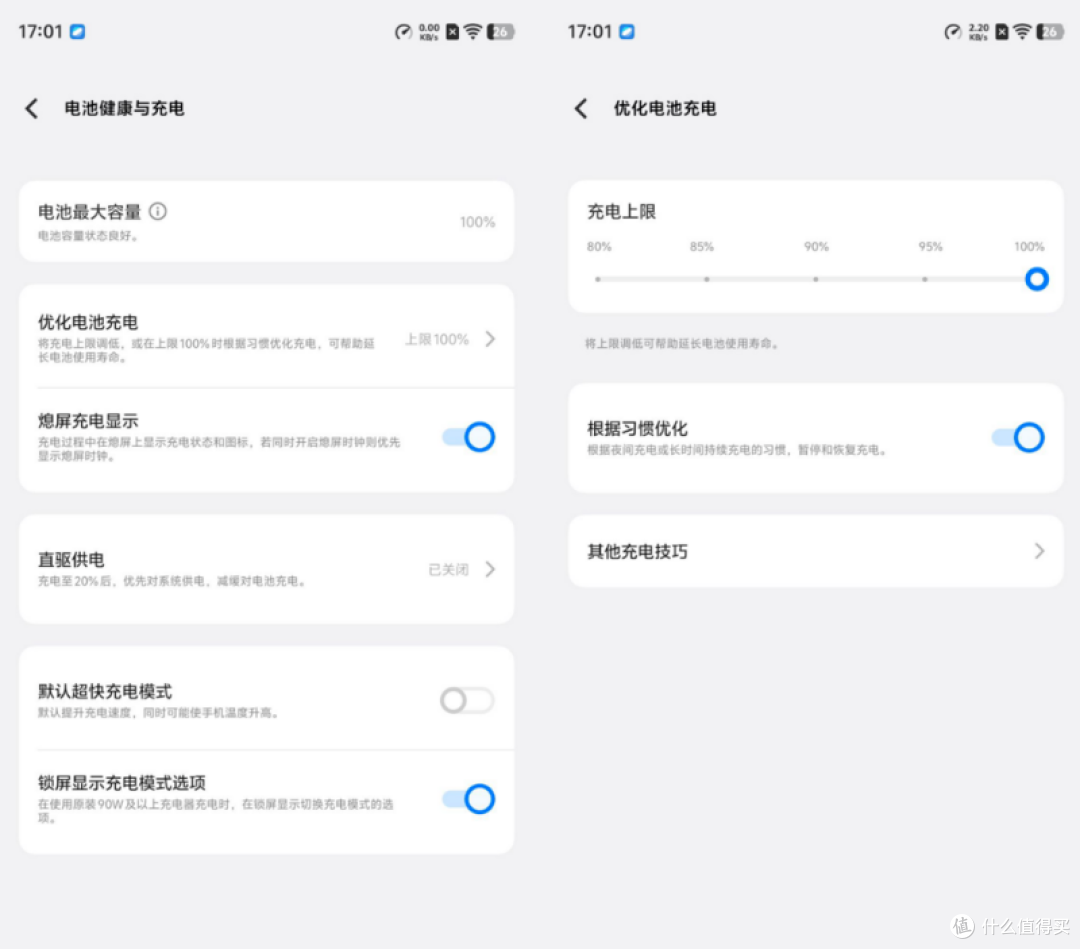Screen dimensions: 1080x949
Task: Tap SIM card icon in left status bar
Action: pos(453,32)
